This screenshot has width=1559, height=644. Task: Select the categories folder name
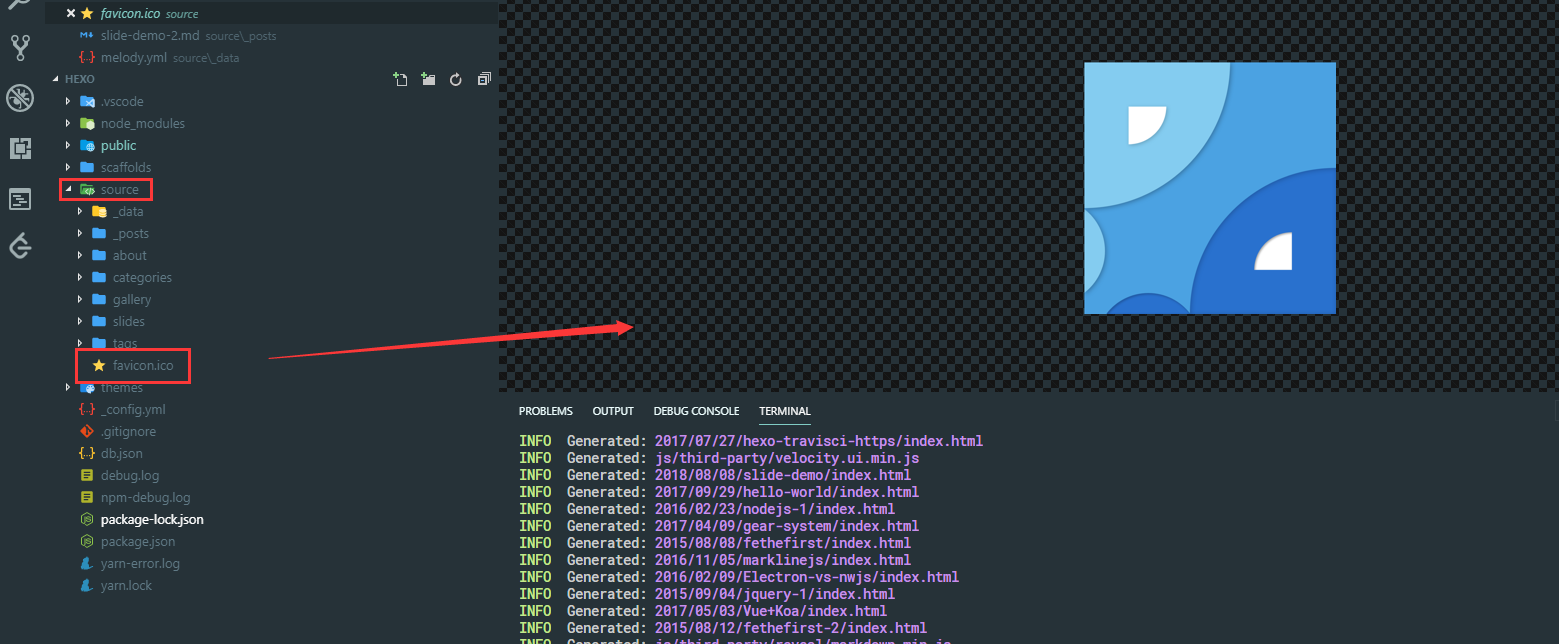click(142, 277)
